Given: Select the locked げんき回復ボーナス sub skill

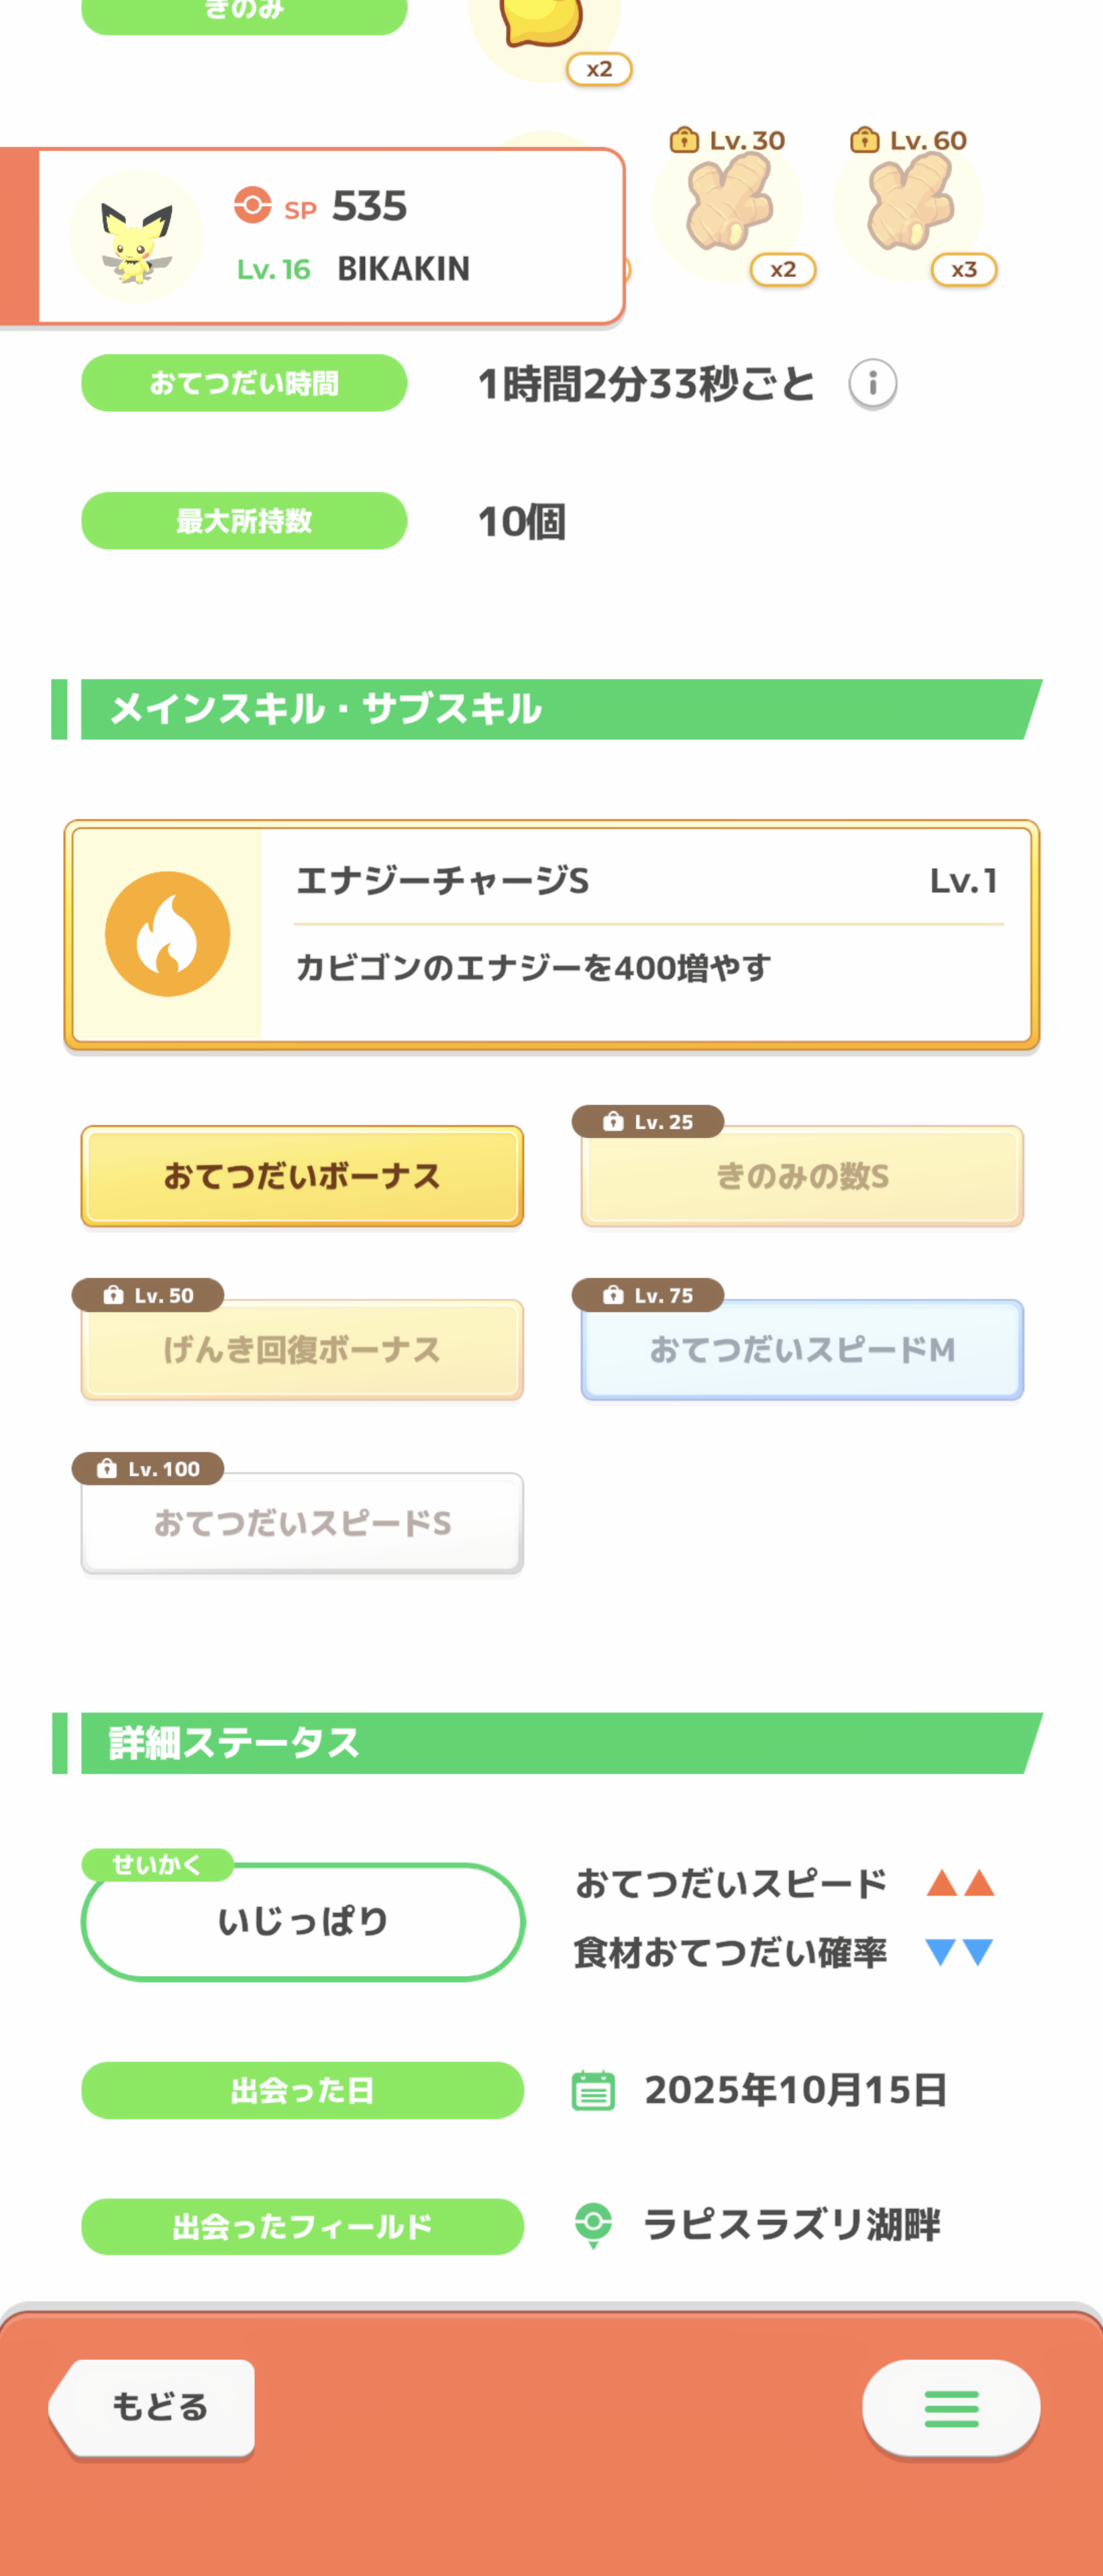Looking at the screenshot, I should [302, 1350].
